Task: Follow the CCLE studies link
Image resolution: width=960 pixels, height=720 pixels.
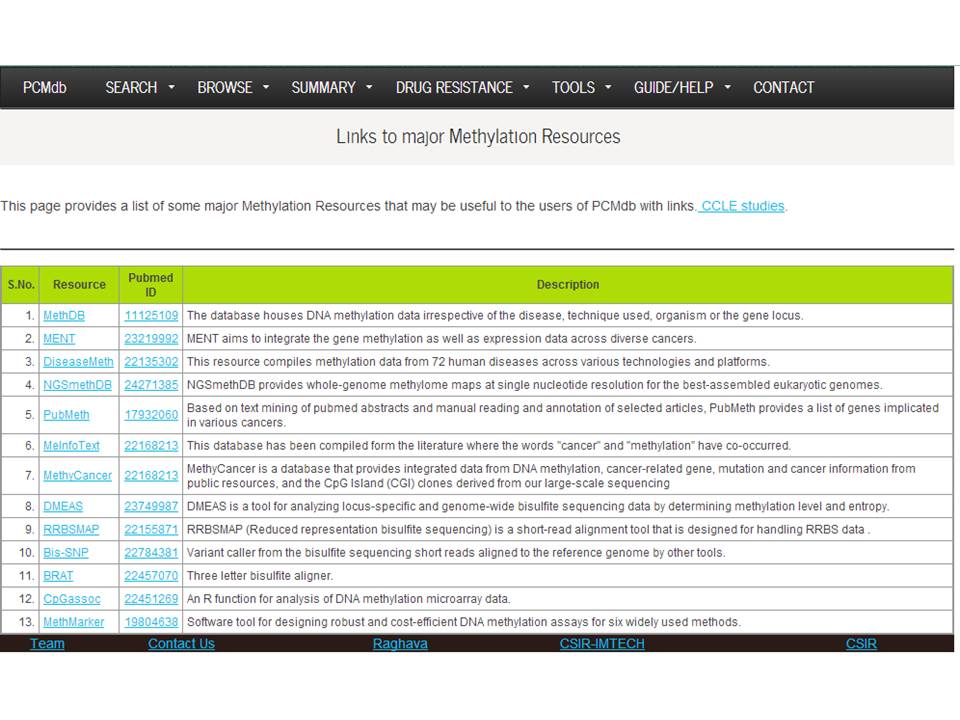Action: click(x=742, y=206)
